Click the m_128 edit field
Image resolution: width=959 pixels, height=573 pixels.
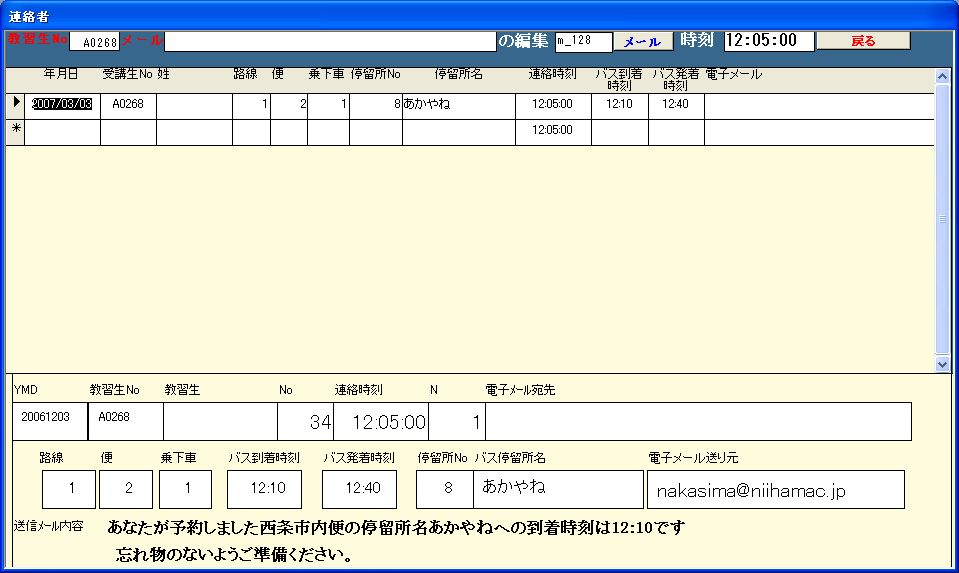click(x=583, y=42)
